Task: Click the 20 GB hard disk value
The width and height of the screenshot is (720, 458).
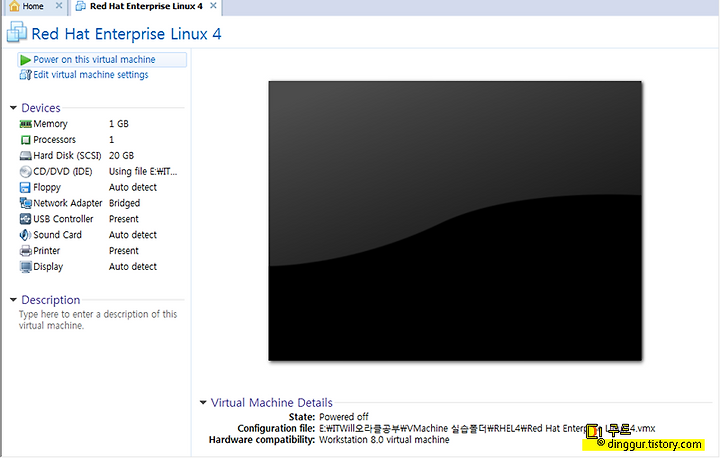Action: coord(121,156)
